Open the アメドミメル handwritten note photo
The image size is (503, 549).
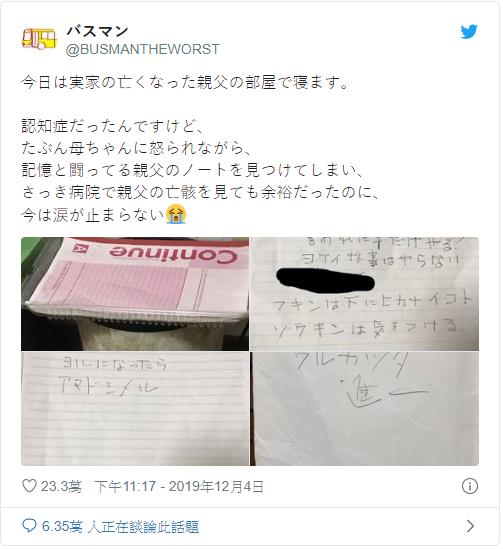click(135, 409)
